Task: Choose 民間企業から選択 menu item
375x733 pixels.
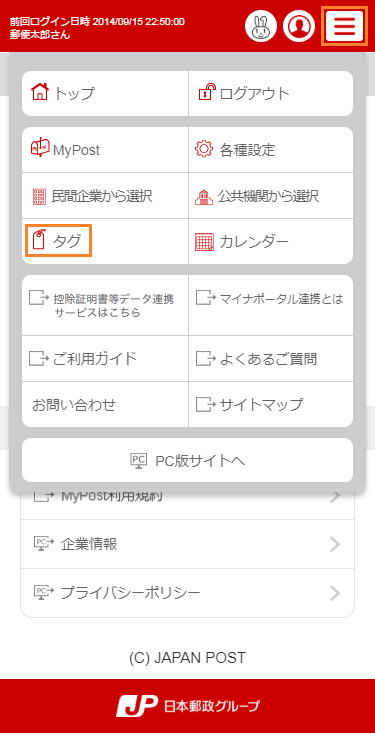Action: tap(105, 195)
